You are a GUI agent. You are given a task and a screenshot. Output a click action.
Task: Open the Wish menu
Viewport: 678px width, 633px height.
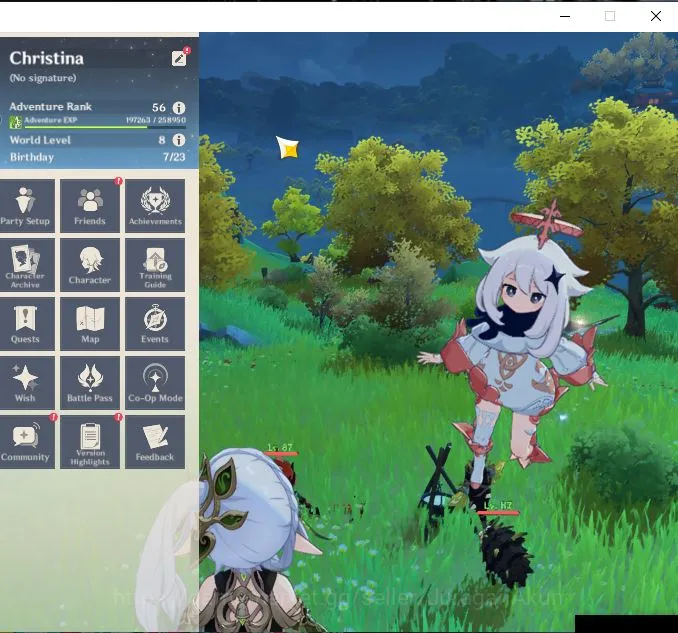[x=27, y=383]
